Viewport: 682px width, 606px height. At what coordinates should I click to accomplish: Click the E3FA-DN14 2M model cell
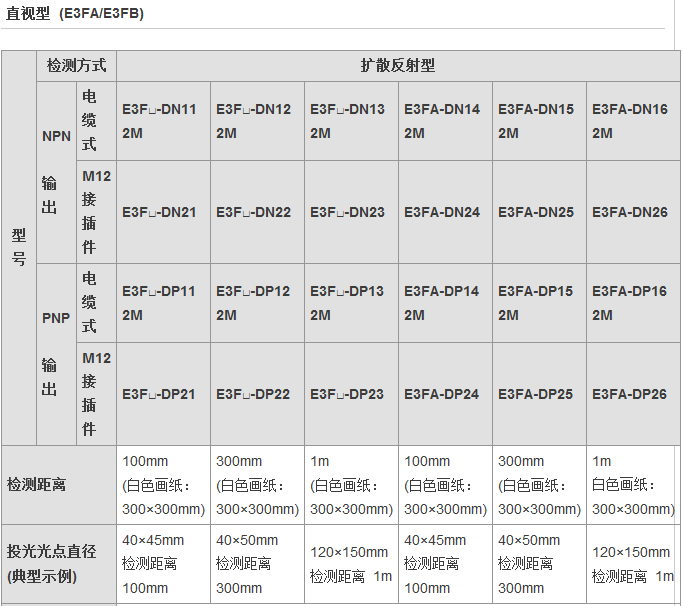pyautogui.click(x=444, y=121)
